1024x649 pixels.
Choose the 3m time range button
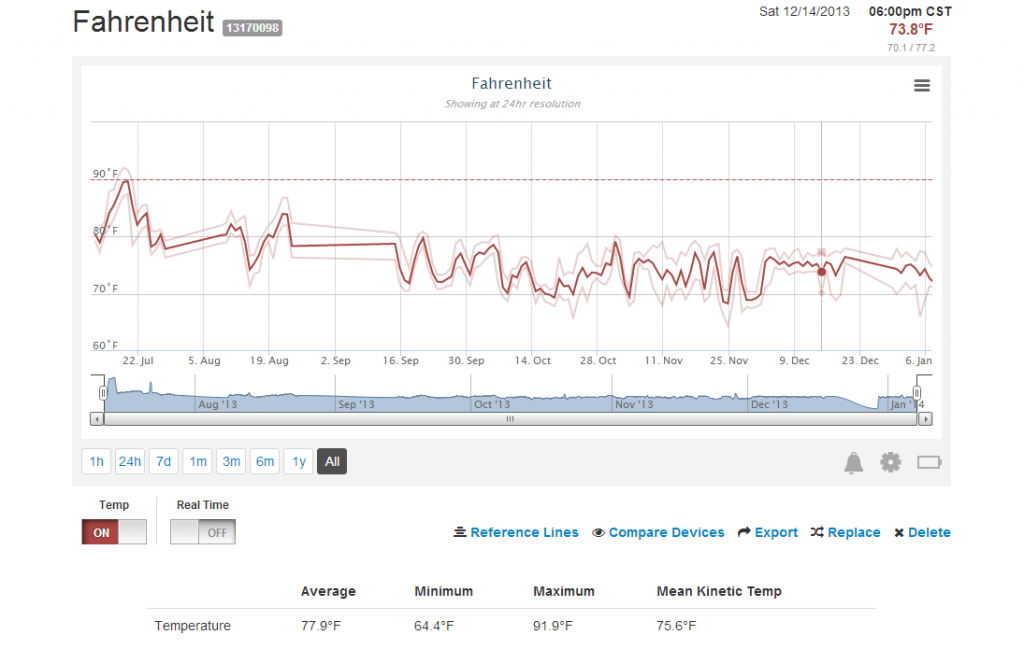pyautogui.click(x=231, y=462)
